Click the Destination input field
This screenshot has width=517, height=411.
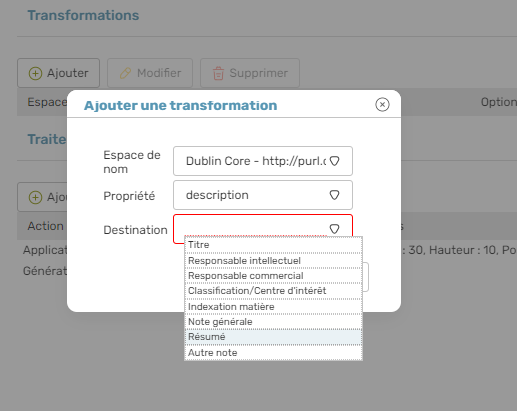coord(263,229)
